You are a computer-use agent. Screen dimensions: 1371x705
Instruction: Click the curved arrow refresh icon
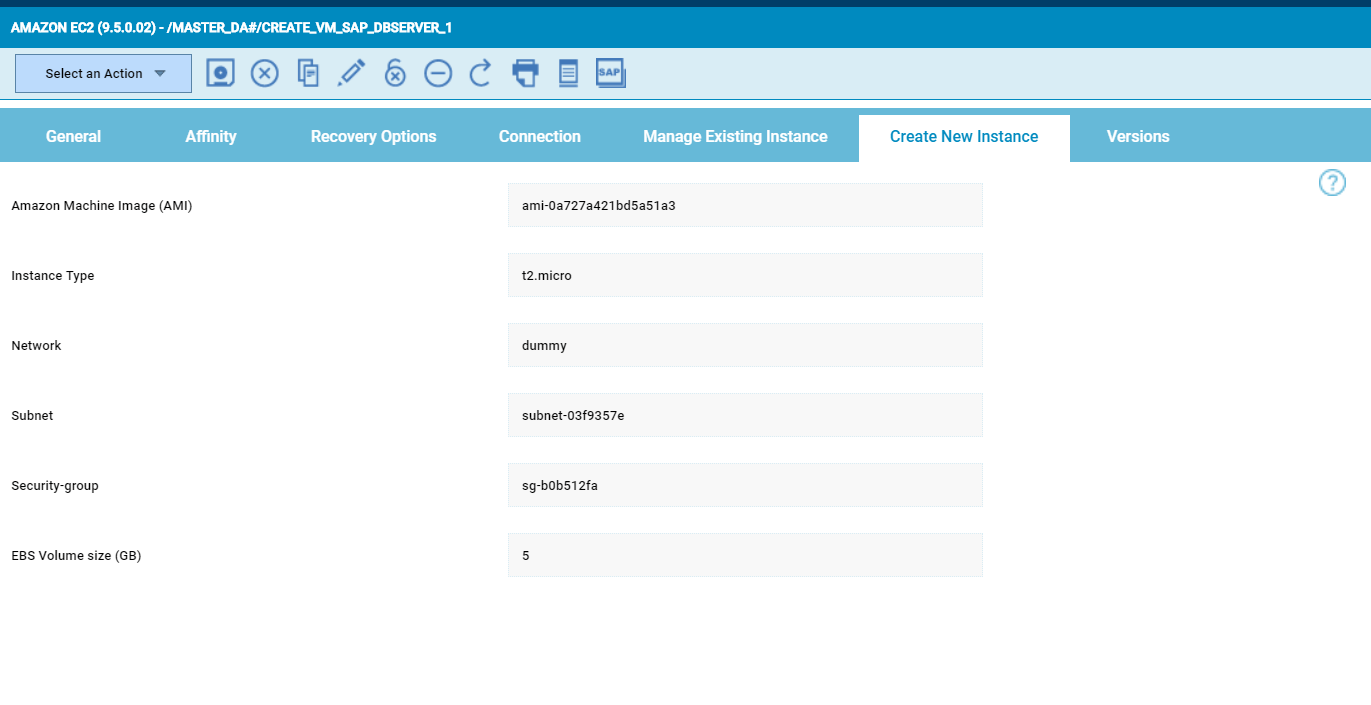coord(481,73)
